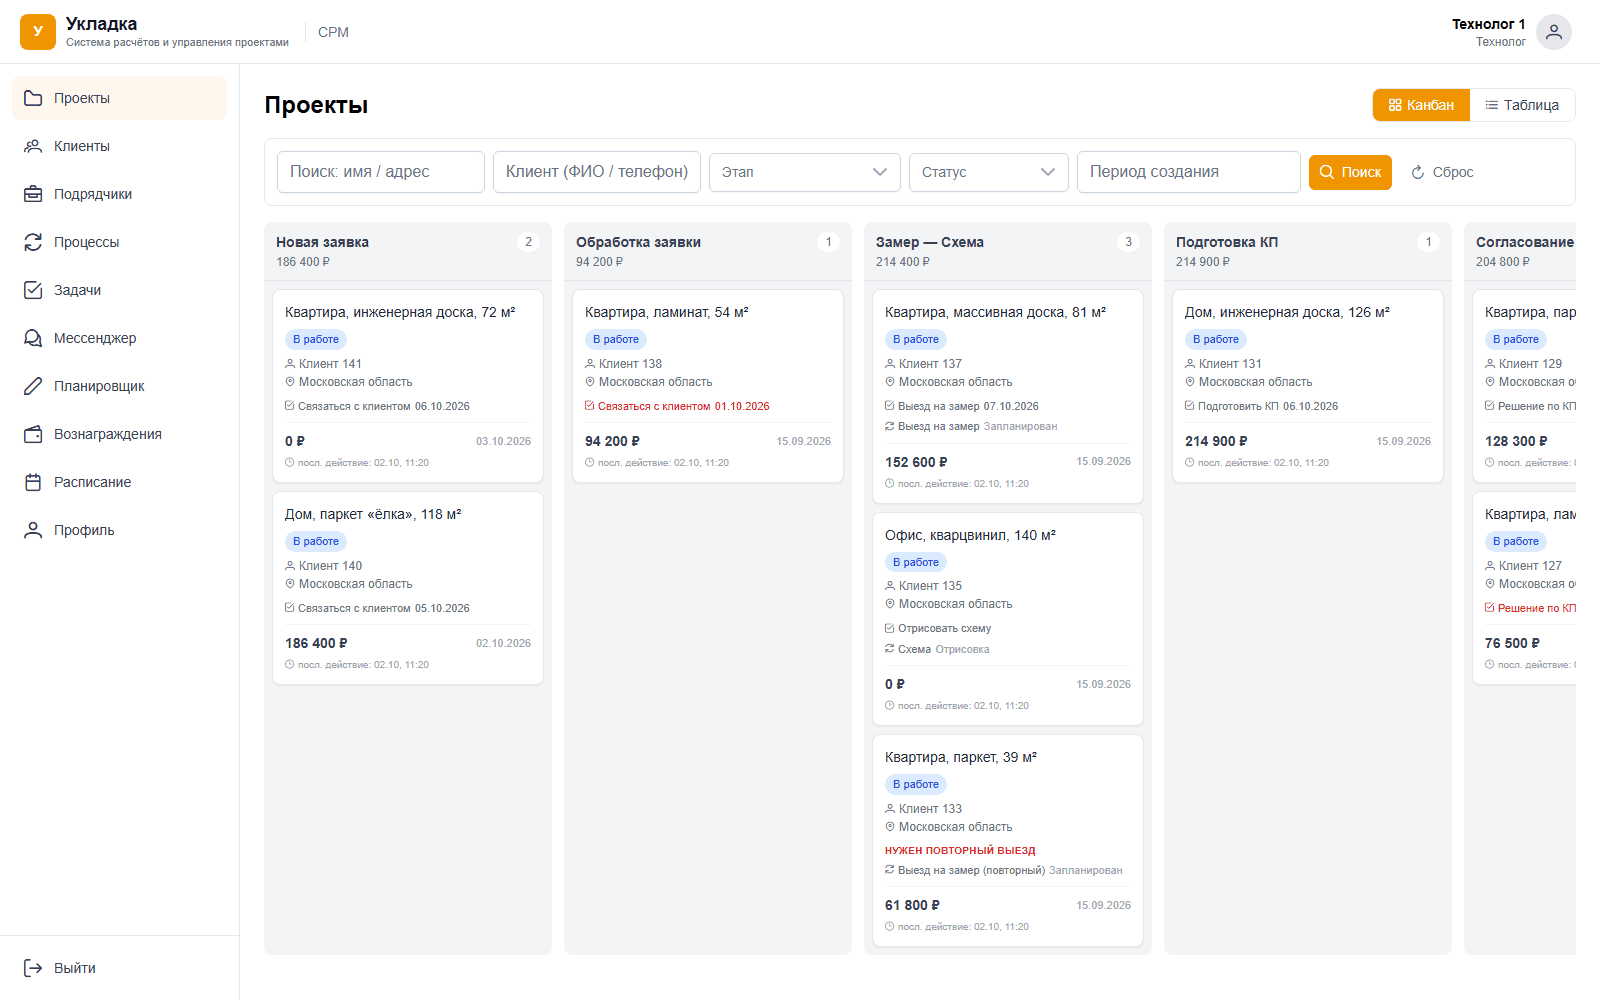Open Задачи from the sidebar
This screenshot has width=1600, height=1000.
pyautogui.click(x=120, y=290)
